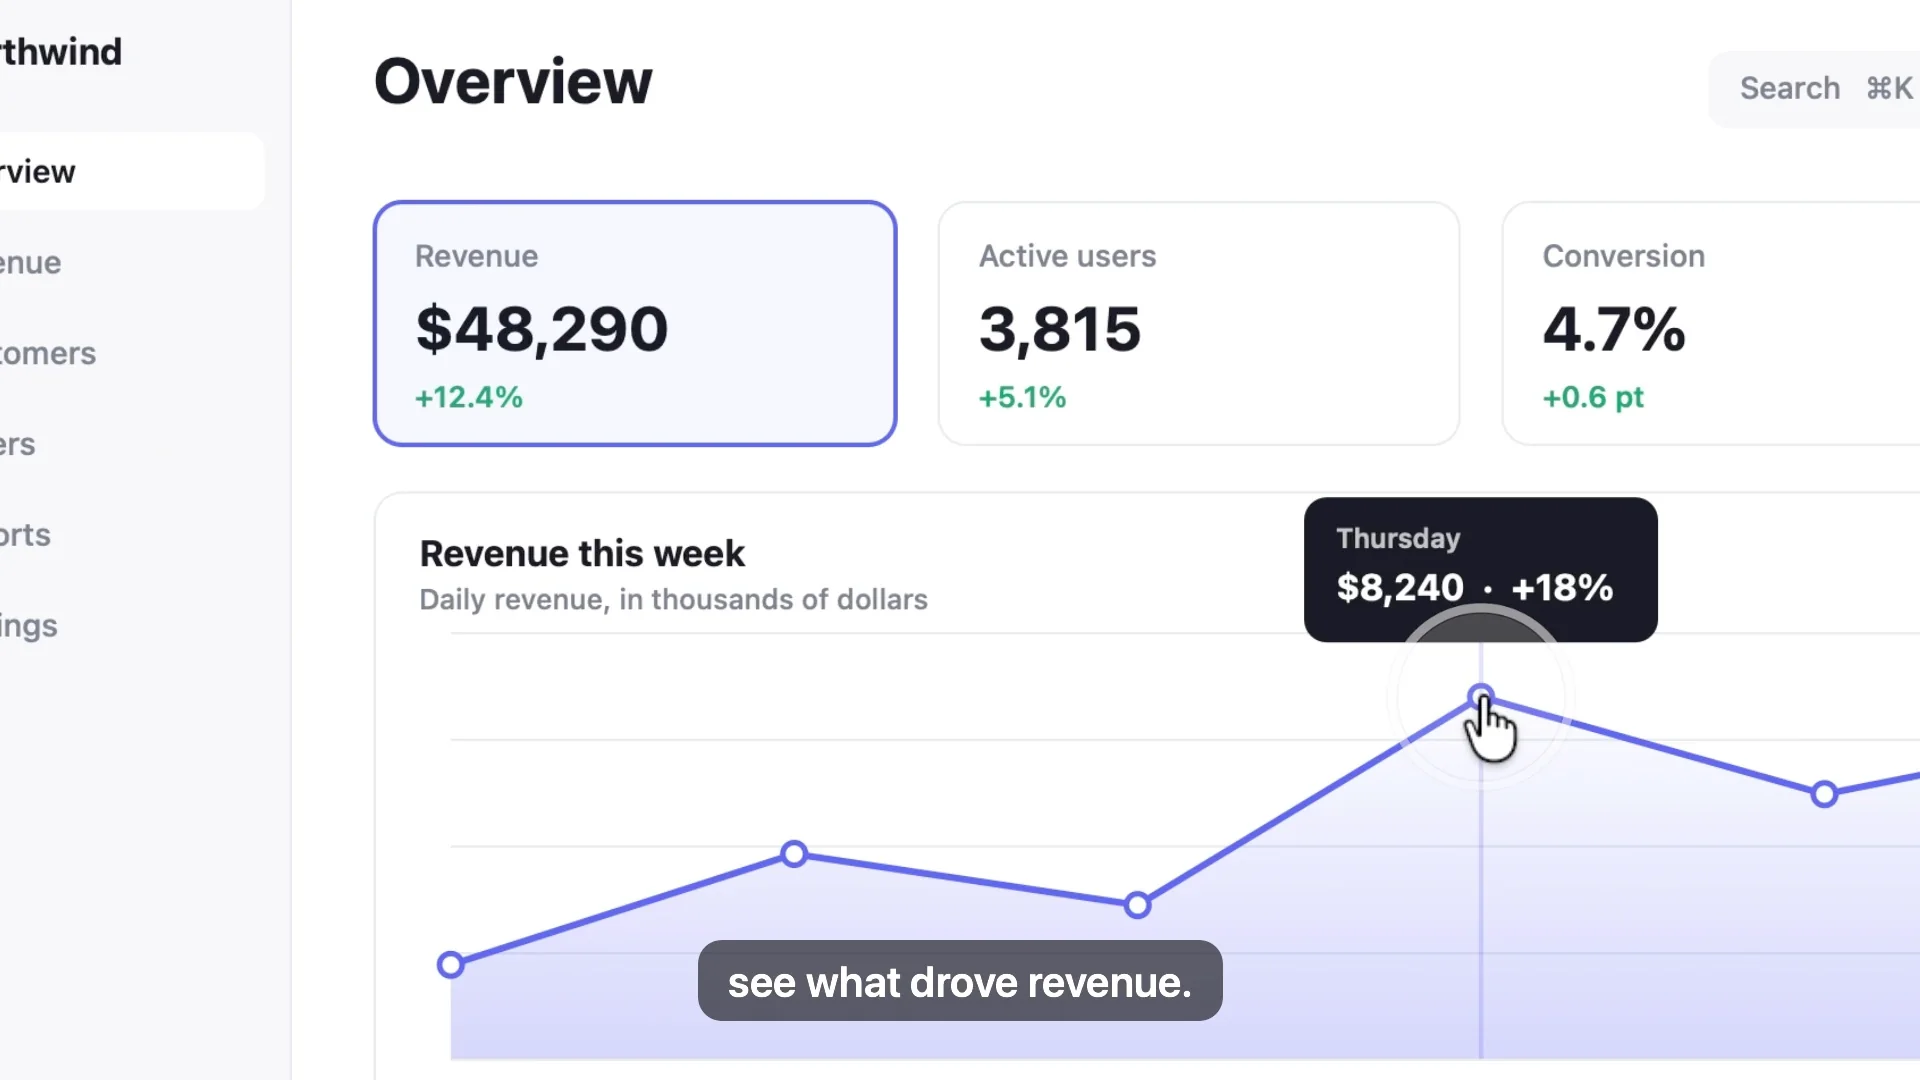Click the Thursday $8,240 tooltip
Image resolution: width=1920 pixels, height=1080 pixels.
[x=1481, y=569]
